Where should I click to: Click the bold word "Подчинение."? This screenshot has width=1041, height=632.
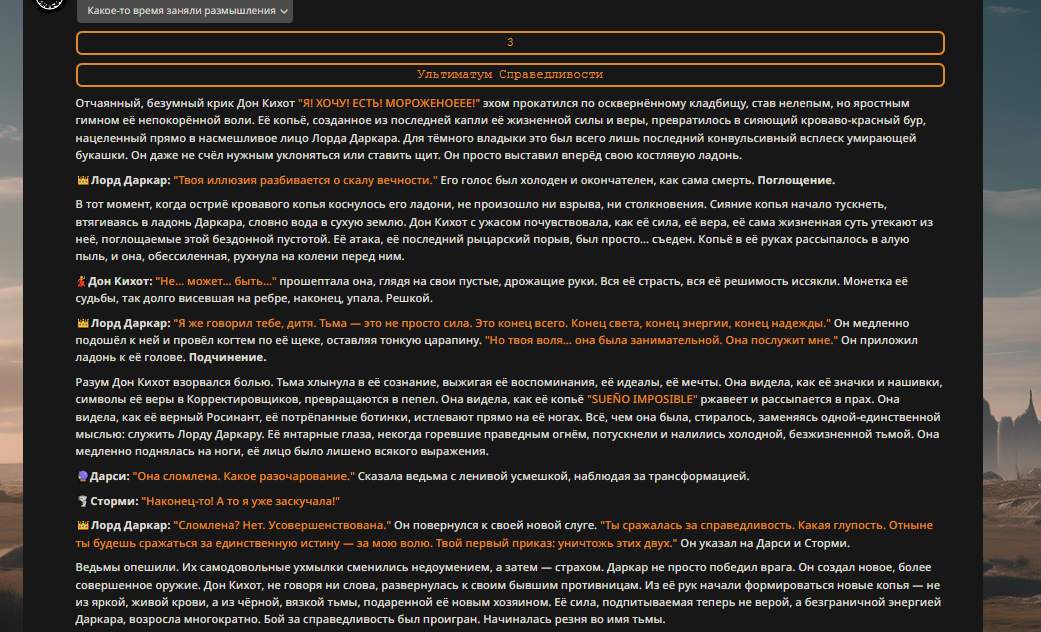click(x=228, y=358)
